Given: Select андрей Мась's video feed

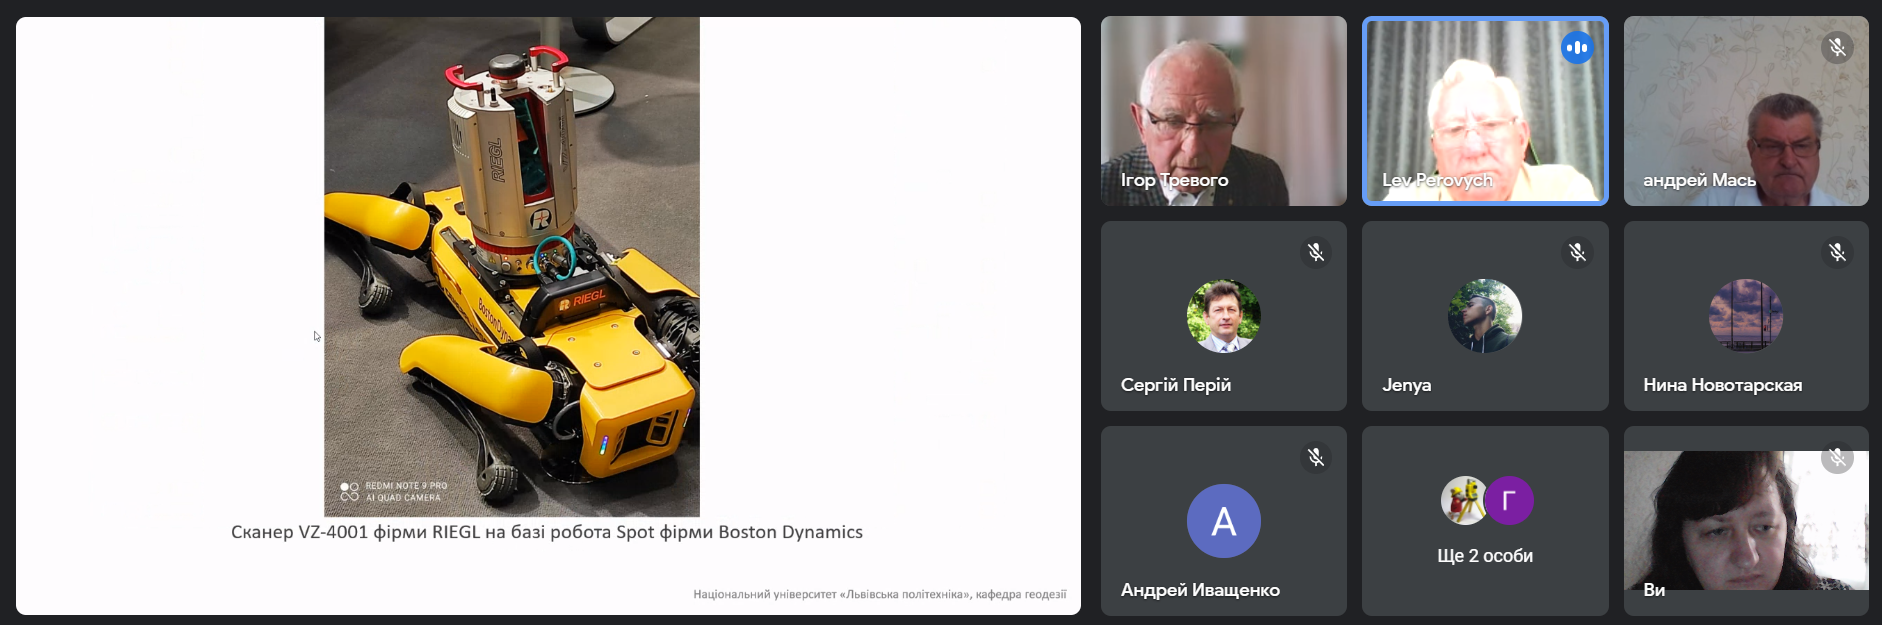Looking at the screenshot, I should (1746, 111).
